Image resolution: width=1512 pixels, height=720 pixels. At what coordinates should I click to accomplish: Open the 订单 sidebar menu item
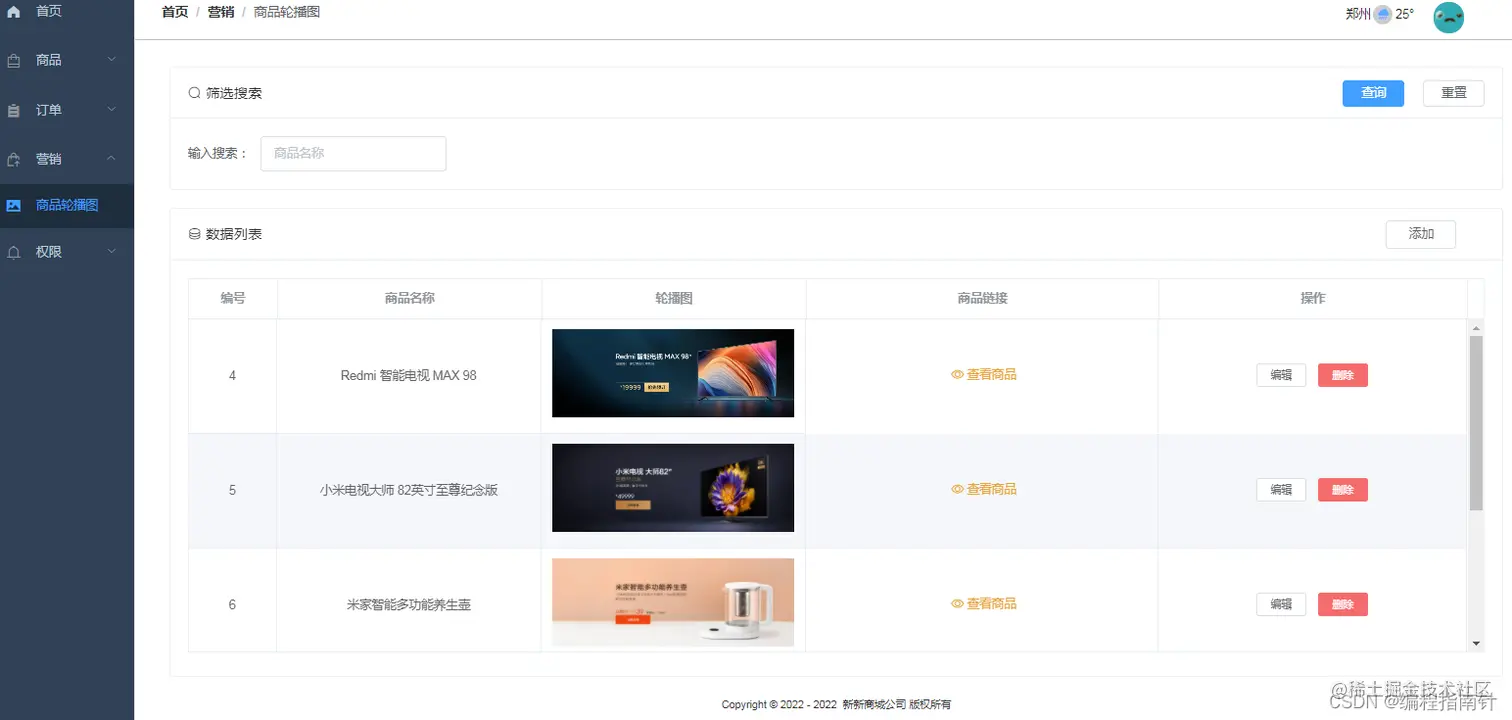pyautogui.click(x=67, y=110)
